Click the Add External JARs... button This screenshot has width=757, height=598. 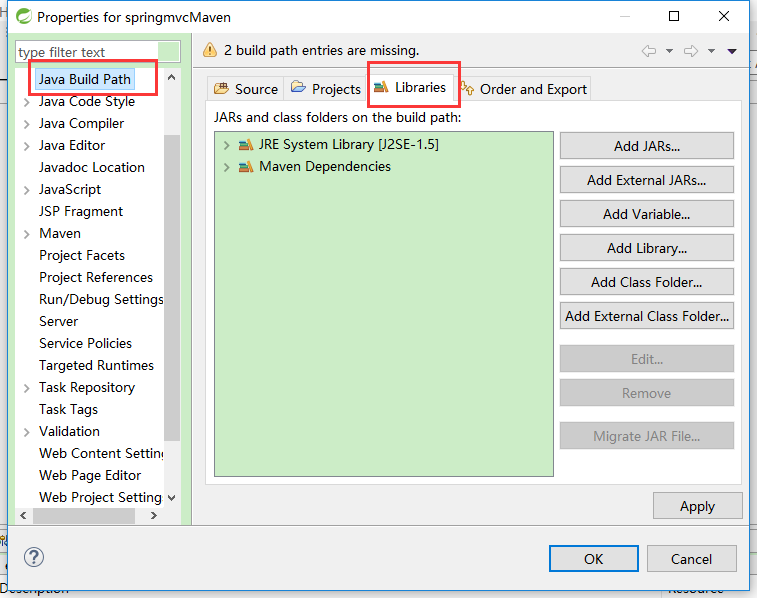click(x=646, y=180)
